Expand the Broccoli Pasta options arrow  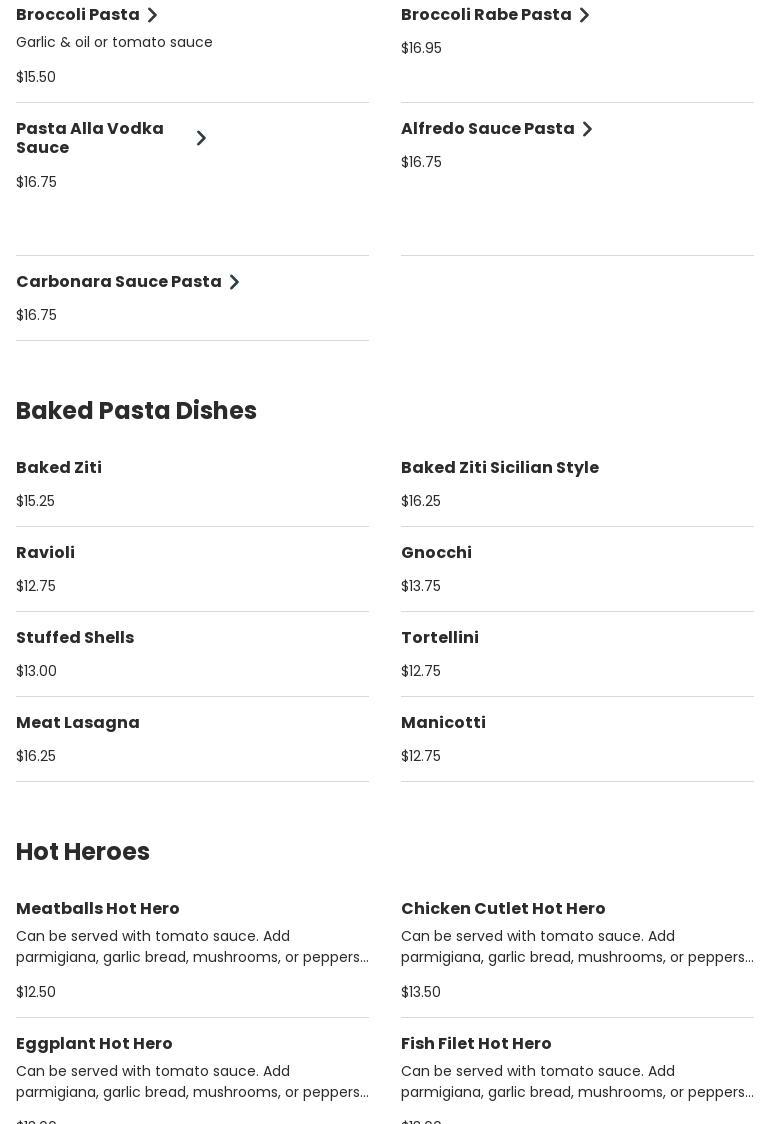tap(152, 15)
